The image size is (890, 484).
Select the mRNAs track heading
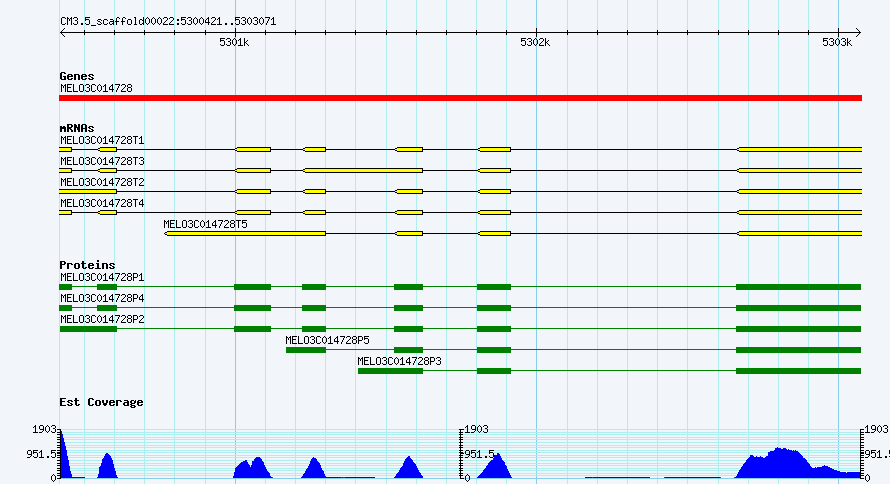[x=77, y=128]
